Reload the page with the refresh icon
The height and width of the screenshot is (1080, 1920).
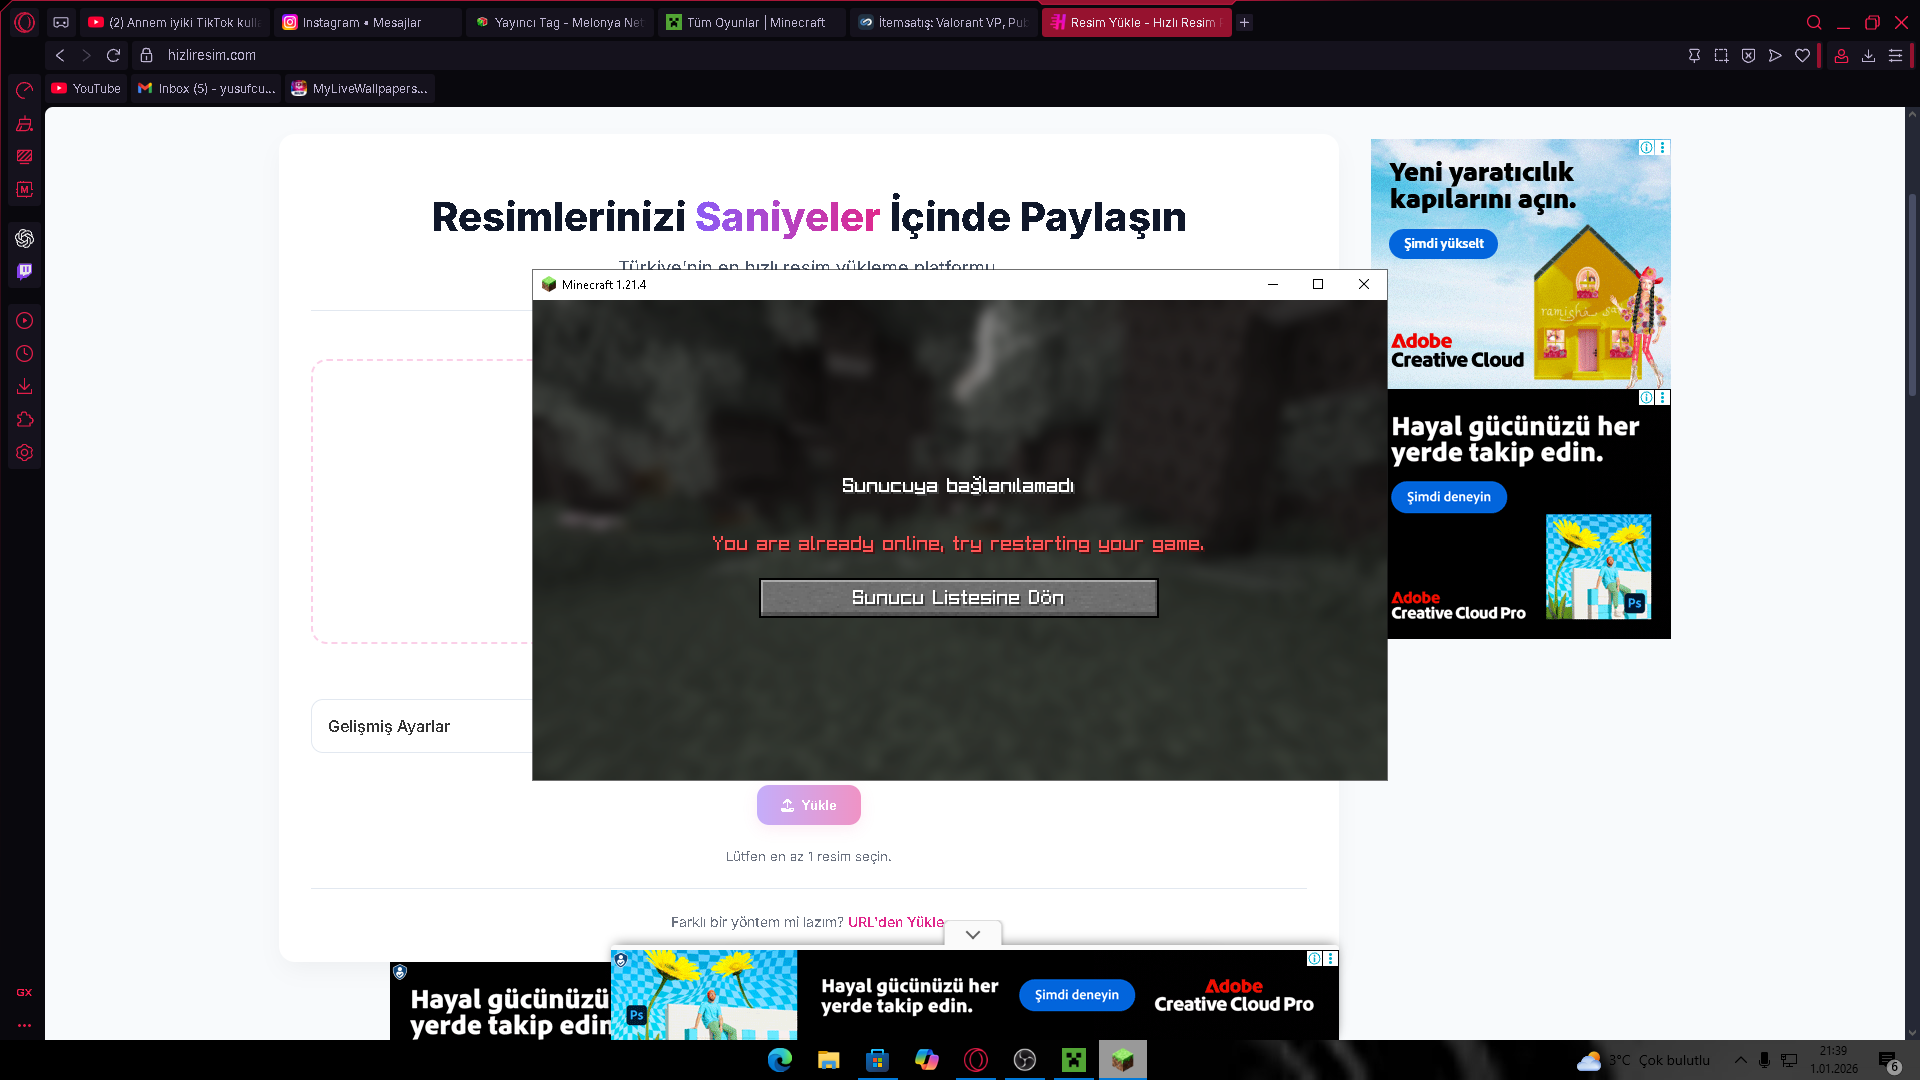click(113, 56)
